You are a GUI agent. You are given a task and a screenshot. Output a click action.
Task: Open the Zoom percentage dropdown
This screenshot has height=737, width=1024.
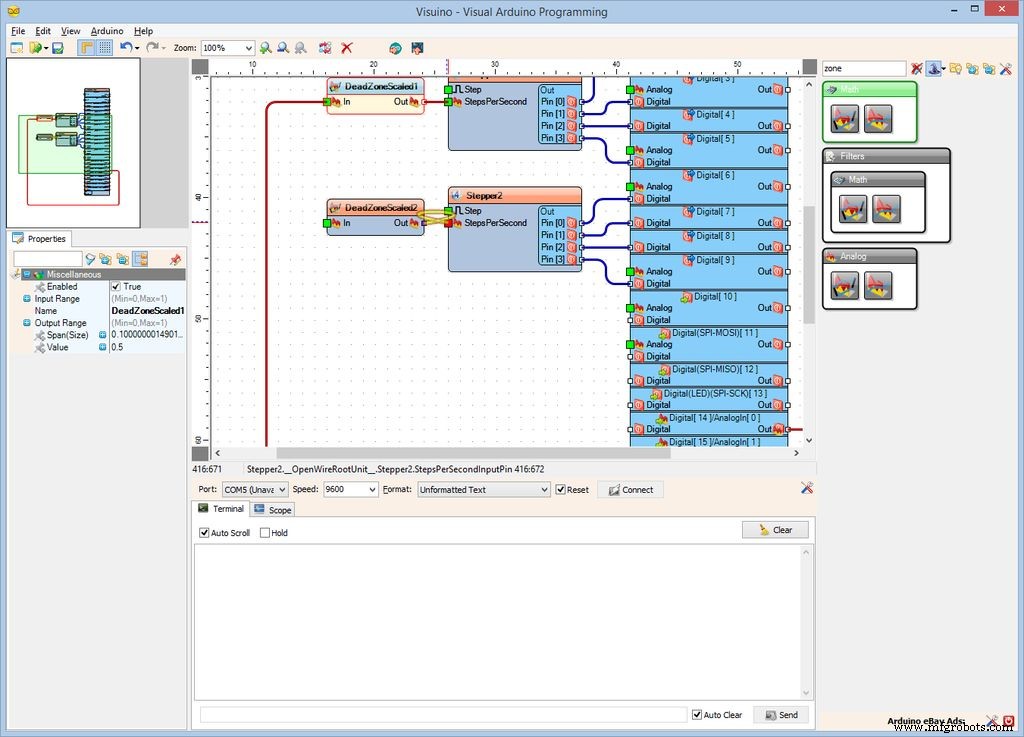(x=247, y=48)
